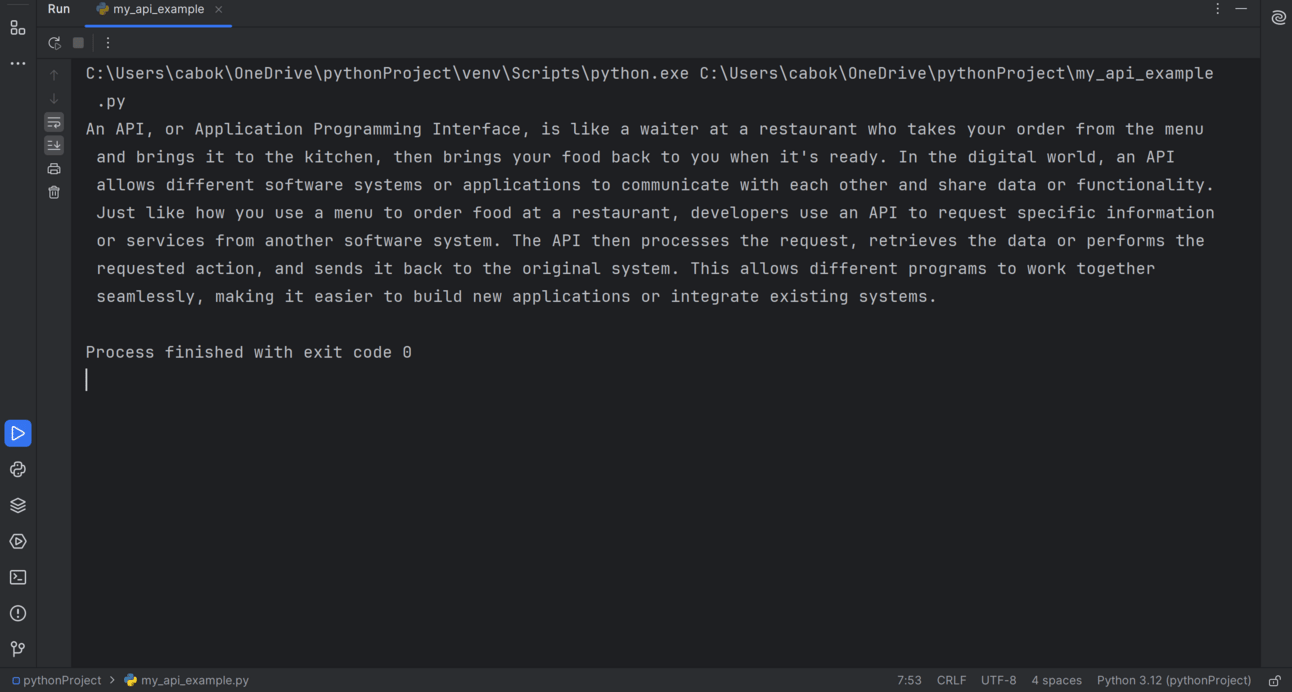1292x692 pixels.
Task: Close the my_api_example run tab
Action: pyautogui.click(x=219, y=9)
